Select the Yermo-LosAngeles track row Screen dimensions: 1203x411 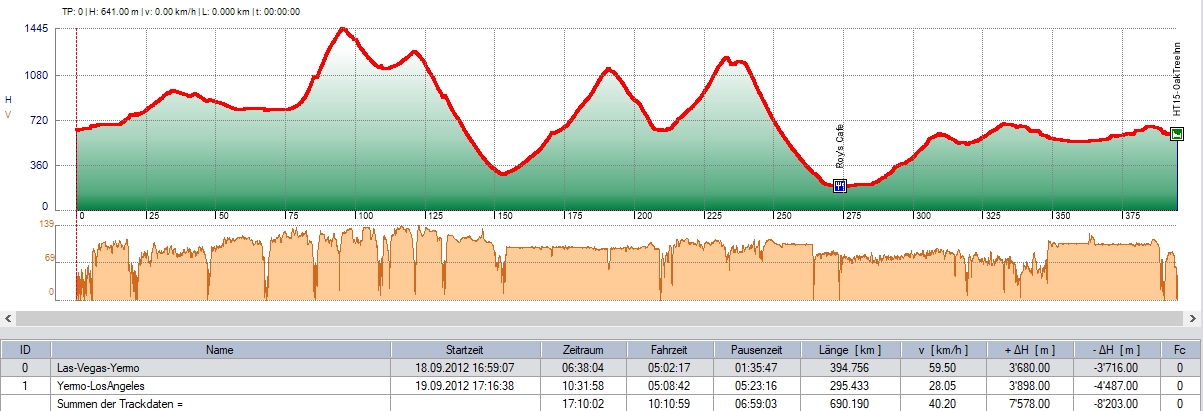click(x=218, y=384)
